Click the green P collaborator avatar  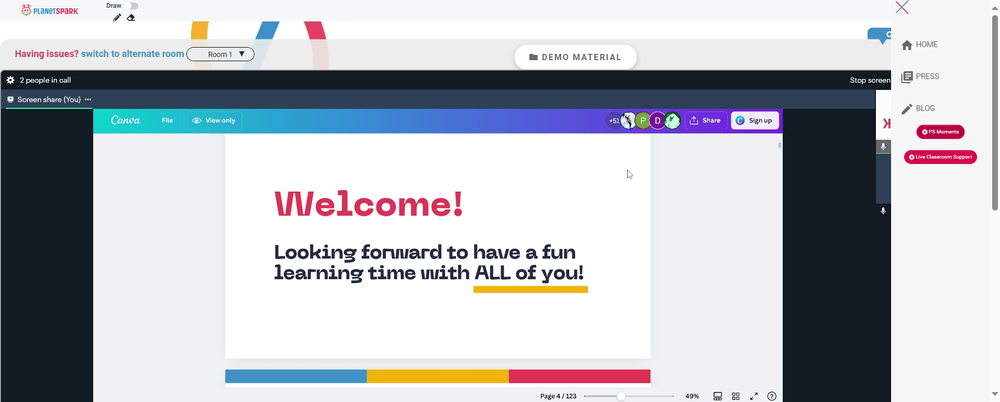tap(643, 120)
